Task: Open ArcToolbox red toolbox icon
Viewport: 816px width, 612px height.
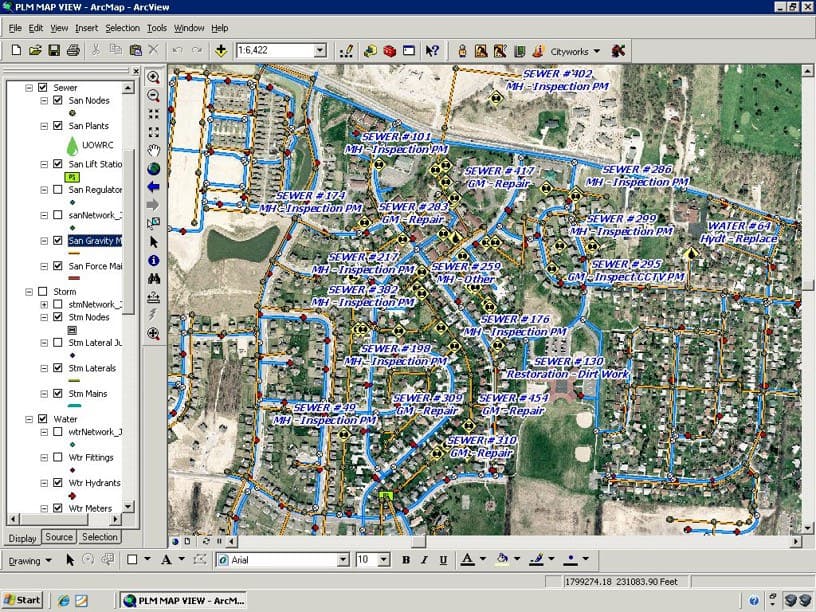Action: coord(389,50)
